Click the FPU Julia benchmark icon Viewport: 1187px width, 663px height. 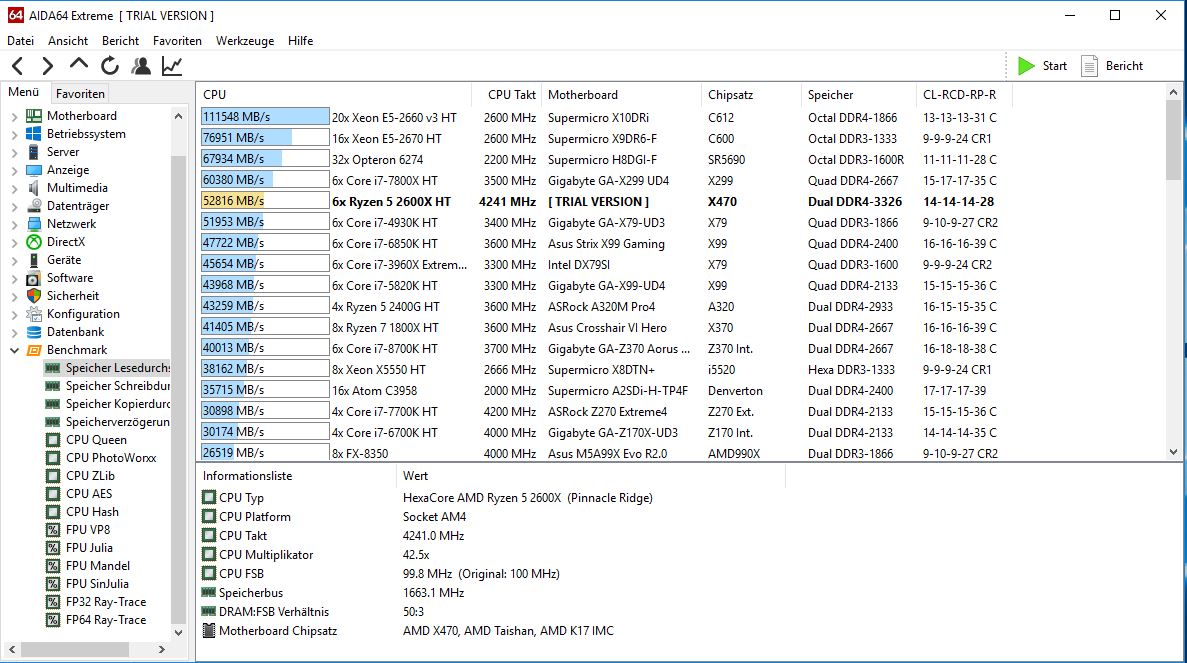pos(53,548)
